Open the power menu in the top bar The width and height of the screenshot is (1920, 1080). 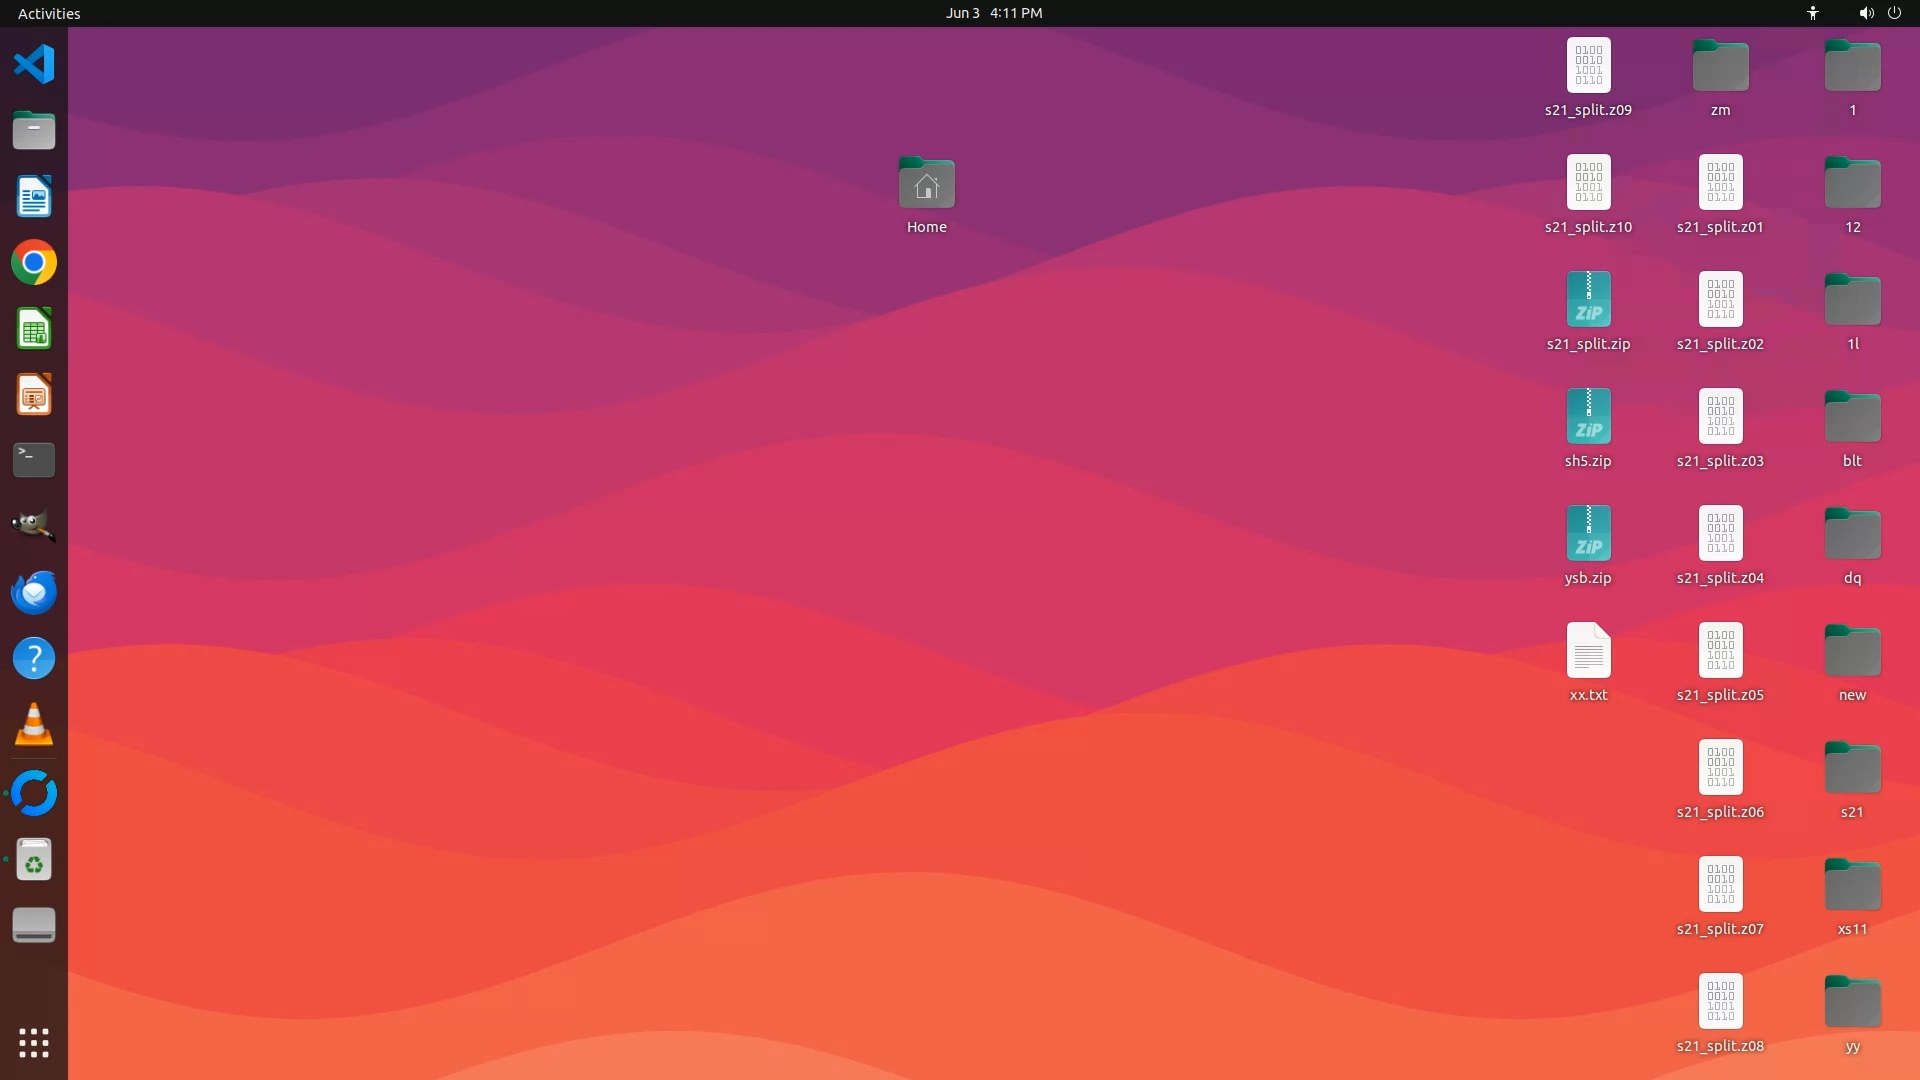(1894, 13)
